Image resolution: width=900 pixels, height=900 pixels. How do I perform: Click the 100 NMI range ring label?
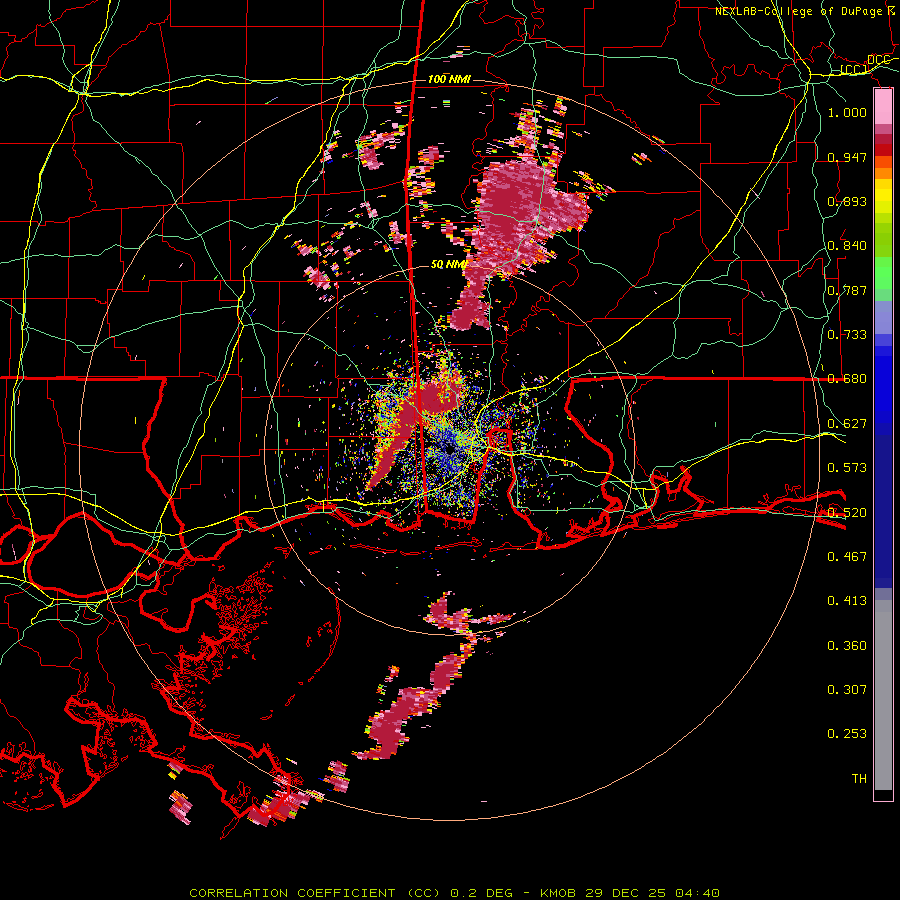[449, 79]
